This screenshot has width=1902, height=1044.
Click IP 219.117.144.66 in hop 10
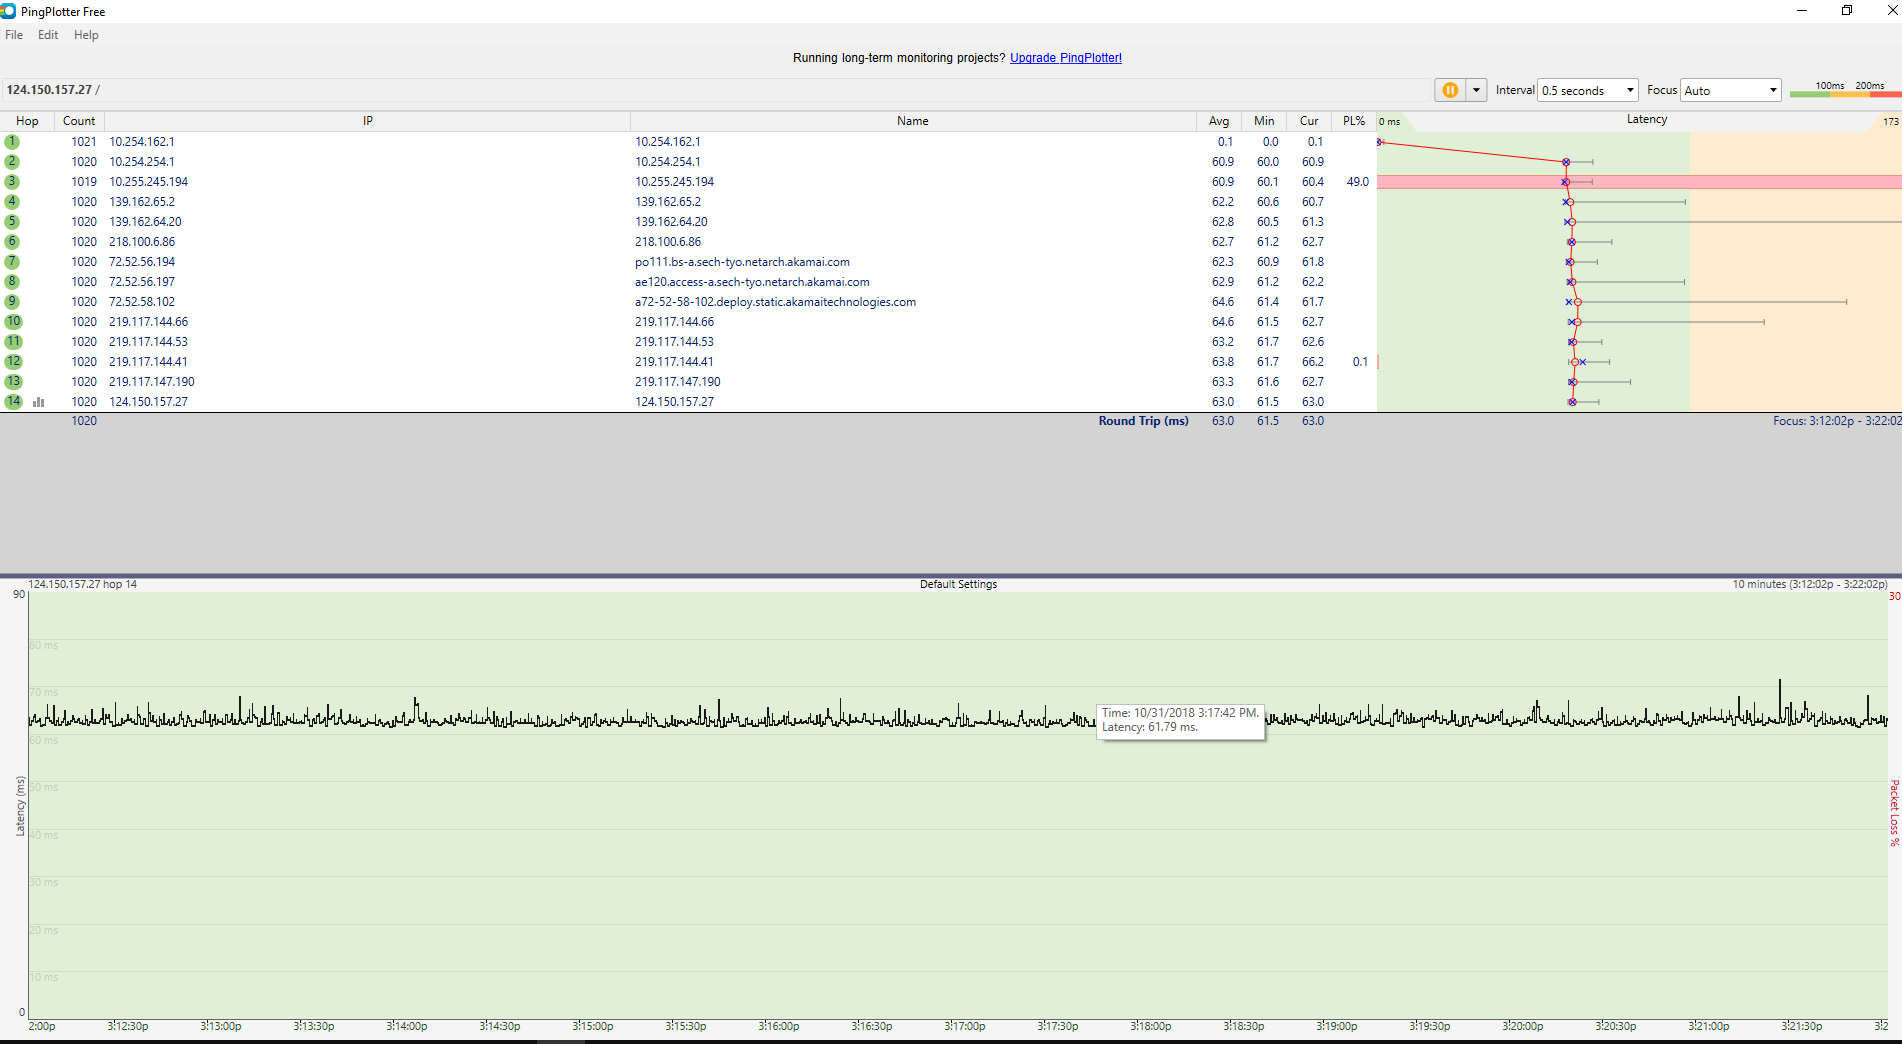coord(148,322)
